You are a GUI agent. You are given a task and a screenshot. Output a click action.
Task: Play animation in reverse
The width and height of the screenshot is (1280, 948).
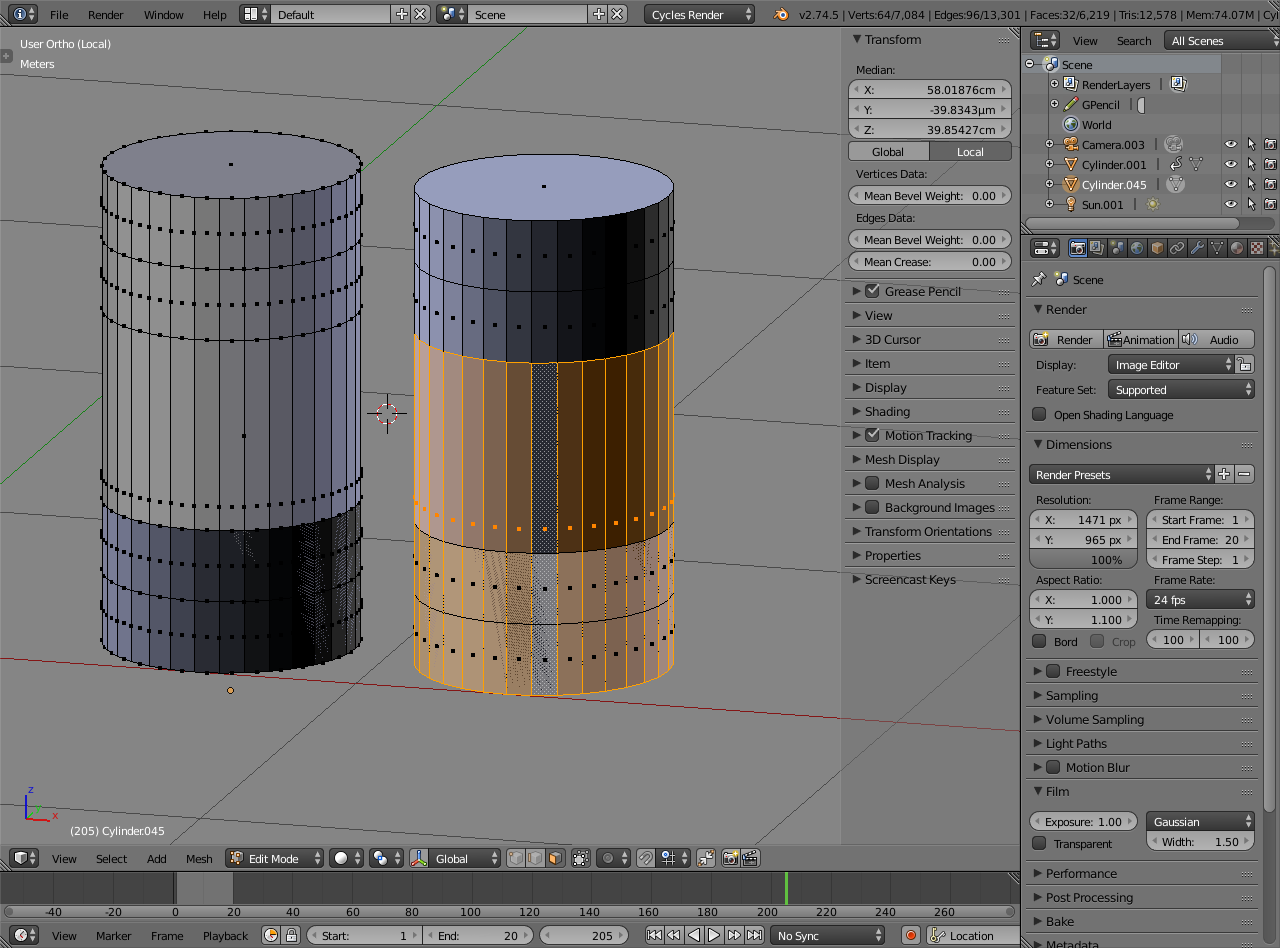(x=694, y=936)
